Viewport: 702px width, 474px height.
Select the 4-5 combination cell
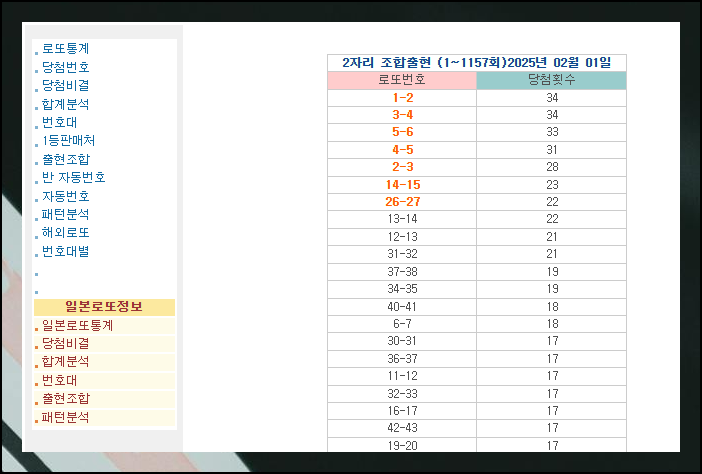(x=402, y=150)
